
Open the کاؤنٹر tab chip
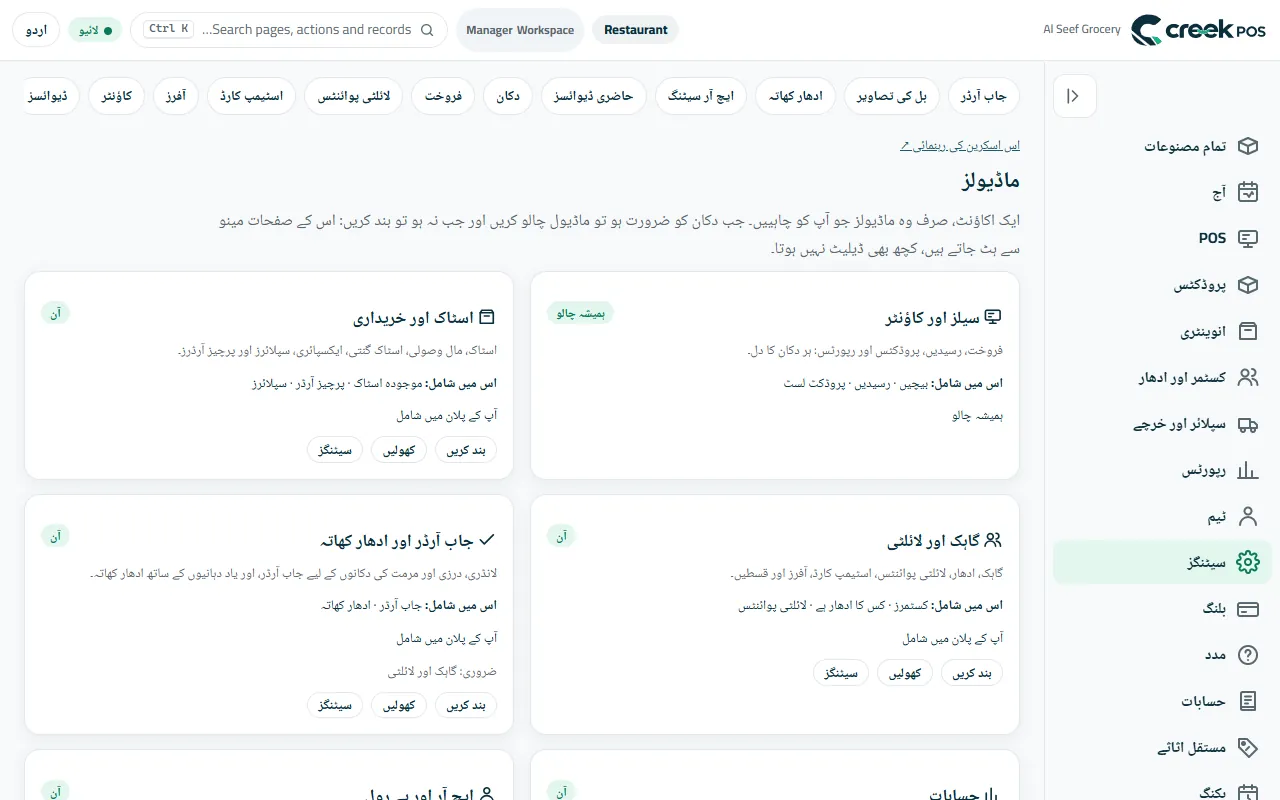[117, 96]
